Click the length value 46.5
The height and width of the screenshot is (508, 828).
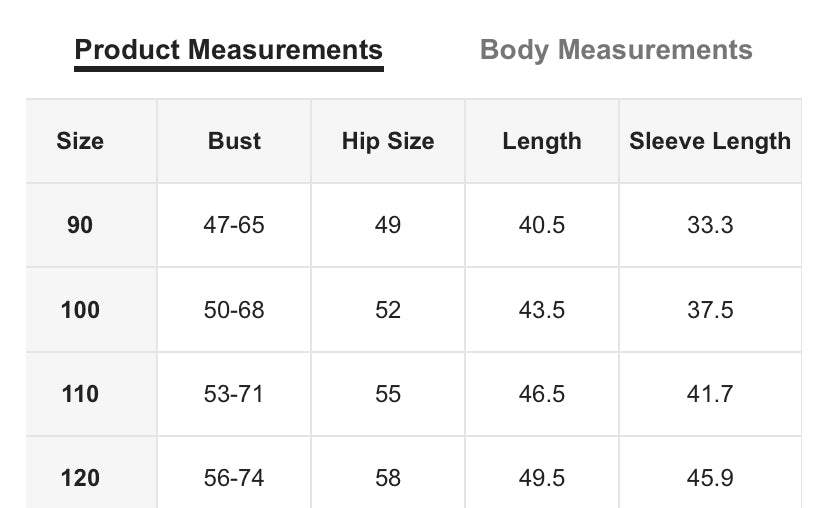coord(542,394)
